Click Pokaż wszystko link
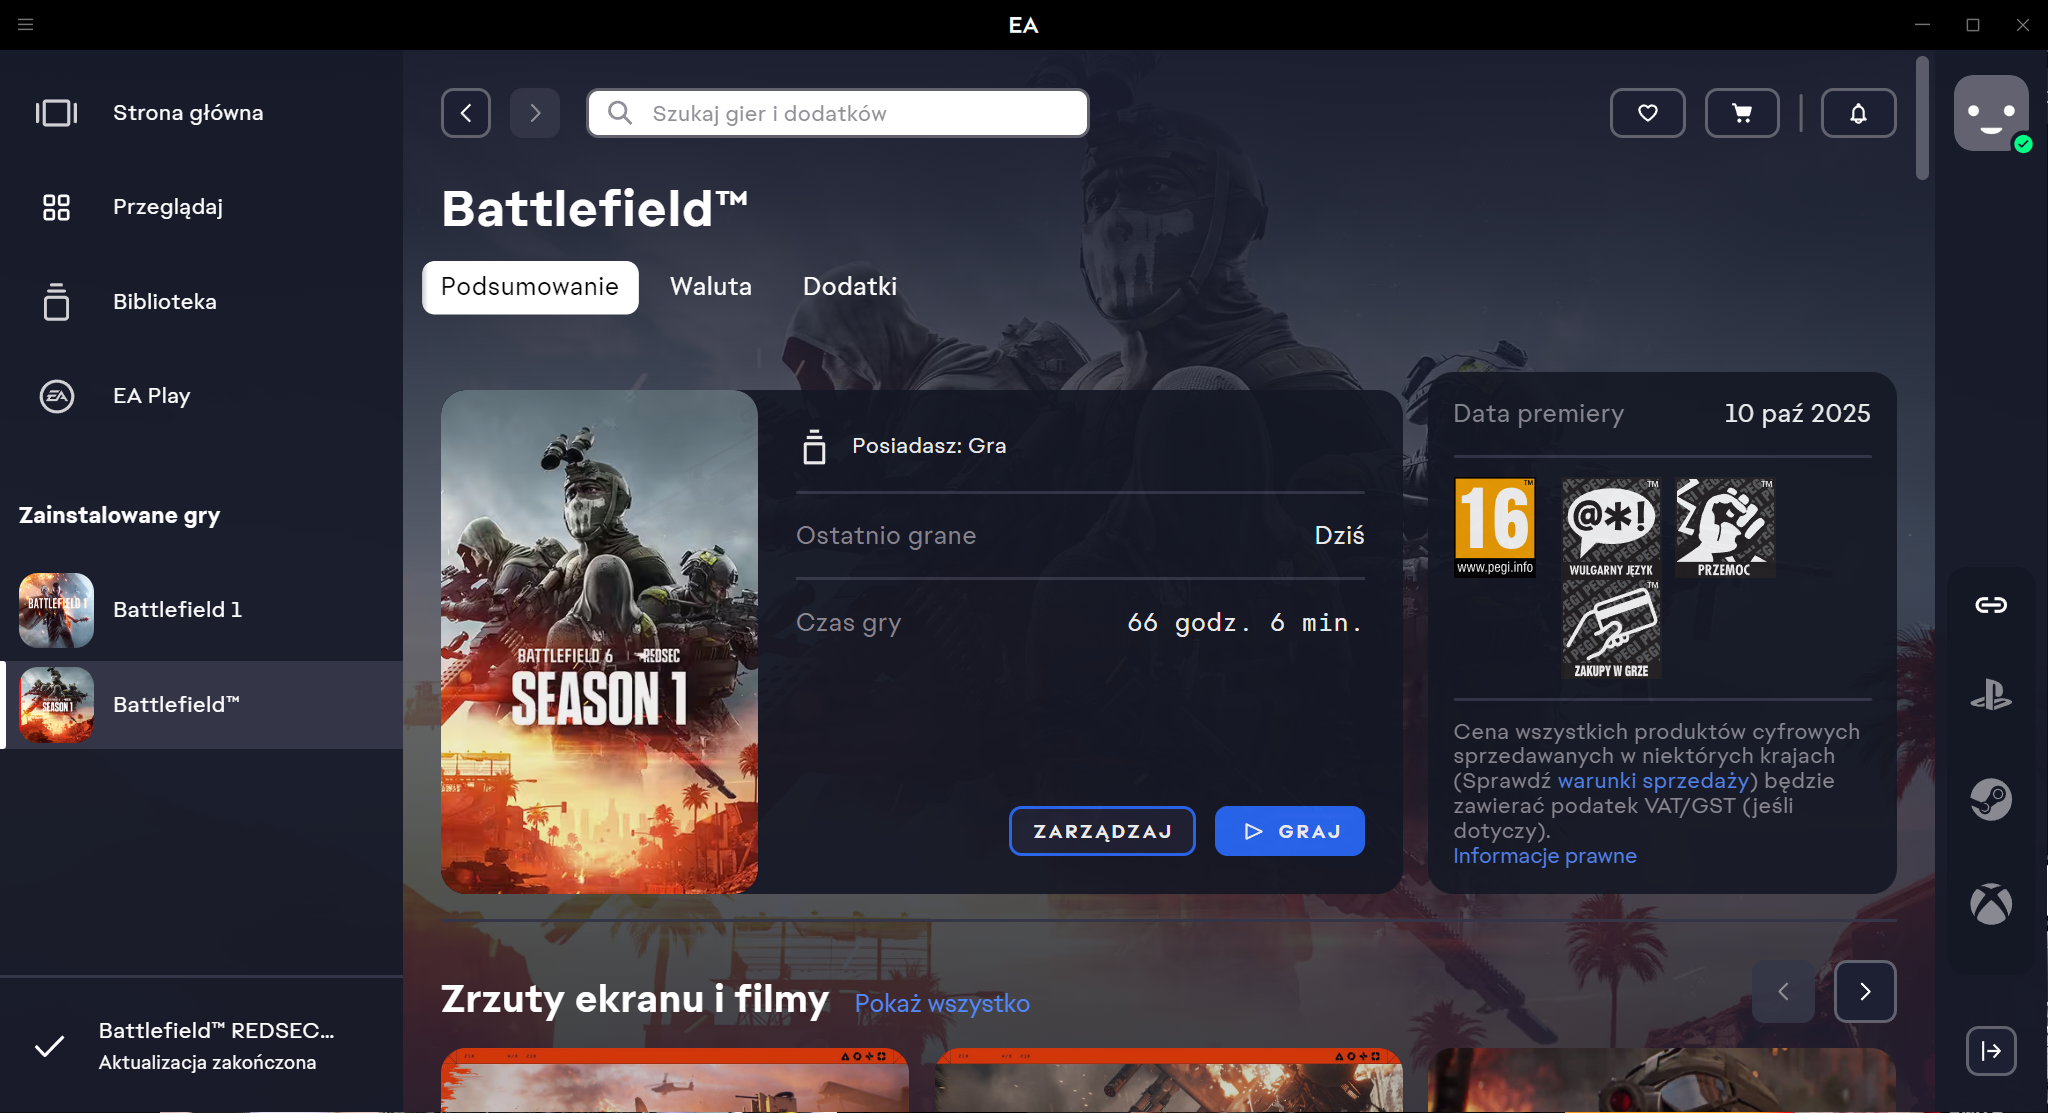Viewport: 2048px width, 1113px height. 941,1003
